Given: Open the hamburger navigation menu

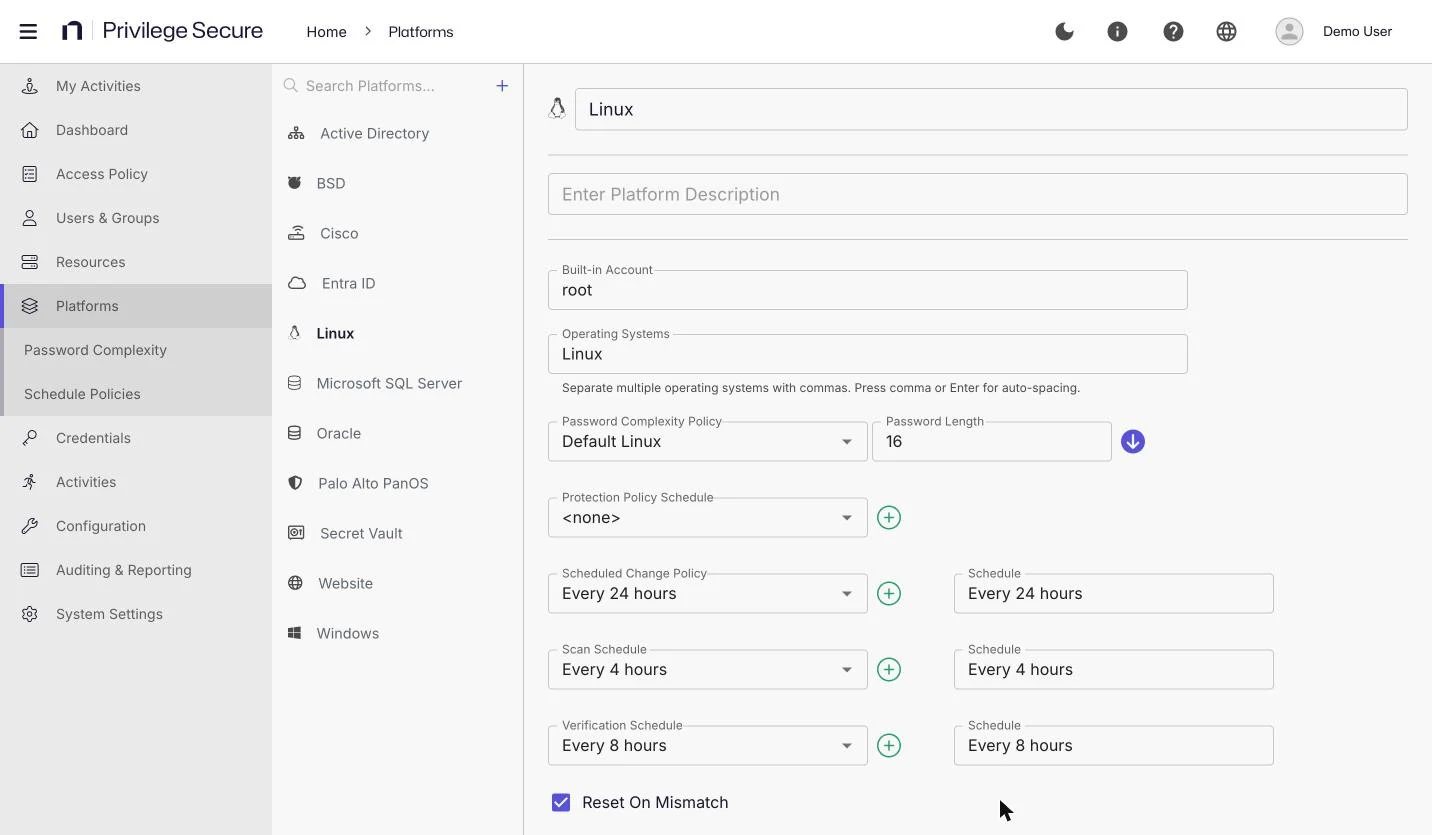Looking at the screenshot, I should 28,31.
